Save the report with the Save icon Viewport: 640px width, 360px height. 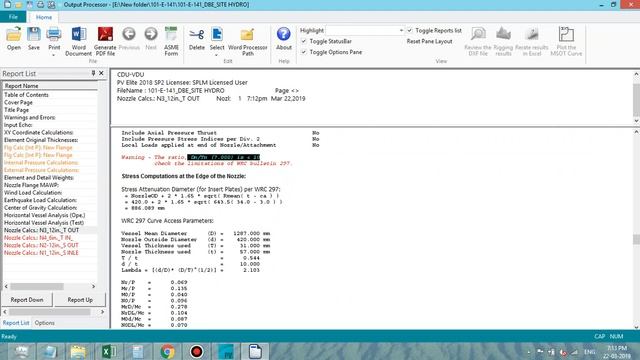coord(34,38)
